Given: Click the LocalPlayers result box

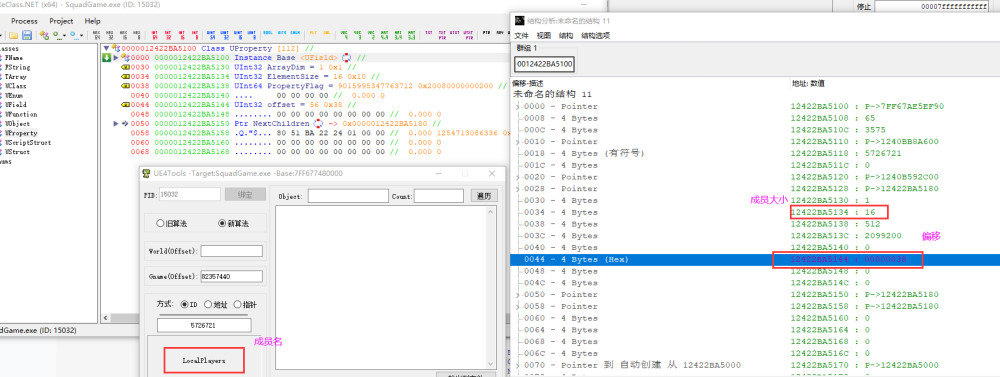Looking at the screenshot, I should pyautogui.click(x=204, y=360).
